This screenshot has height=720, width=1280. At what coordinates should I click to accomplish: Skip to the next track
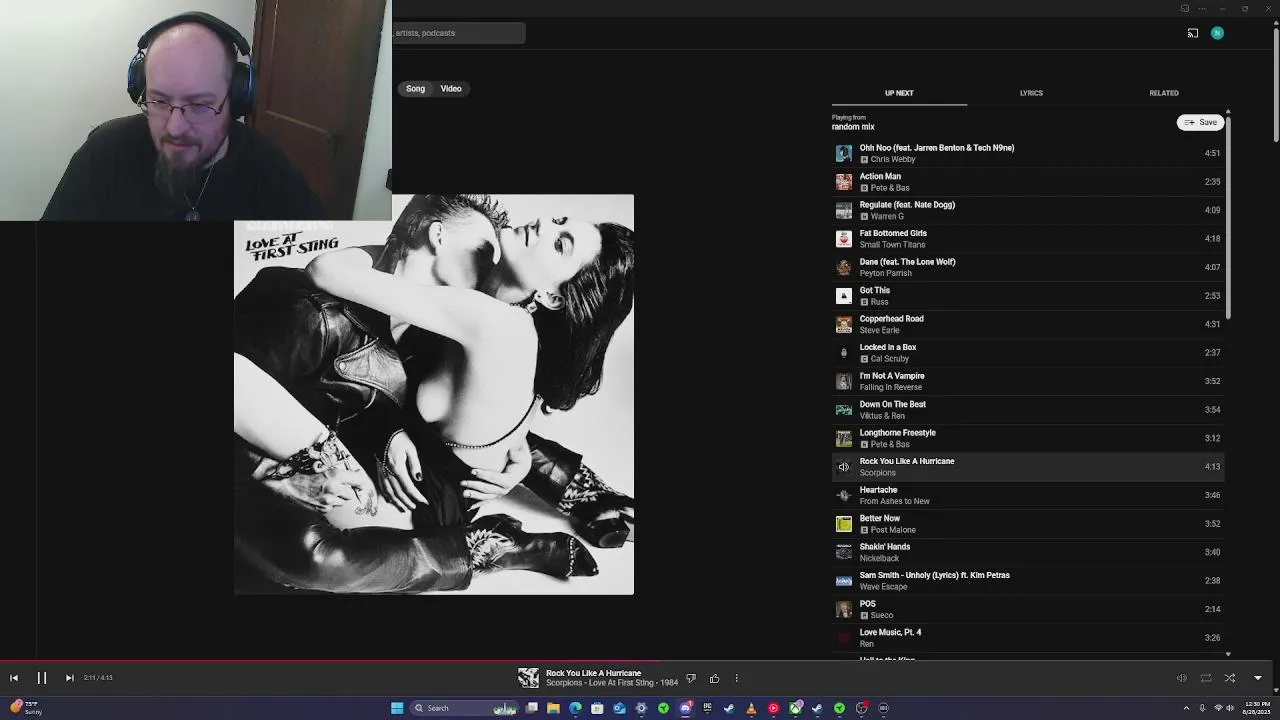69,678
